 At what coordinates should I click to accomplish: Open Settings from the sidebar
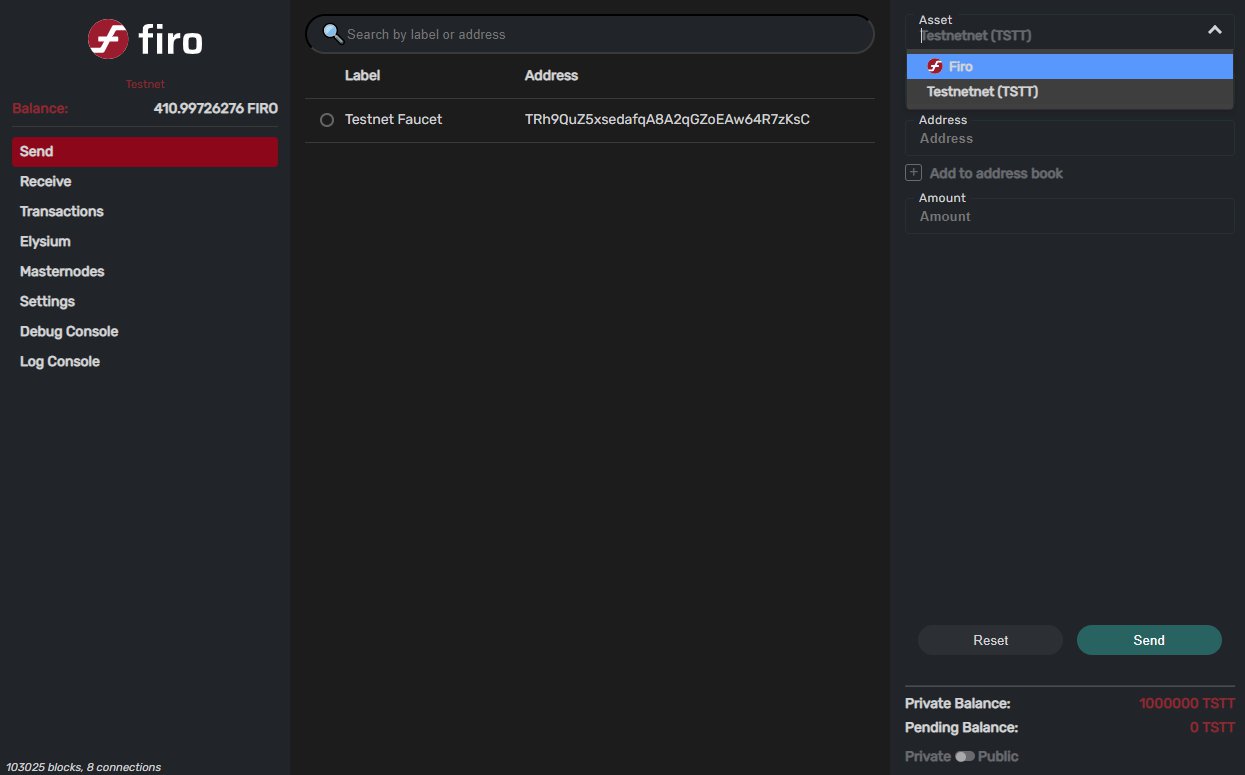pos(145,301)
